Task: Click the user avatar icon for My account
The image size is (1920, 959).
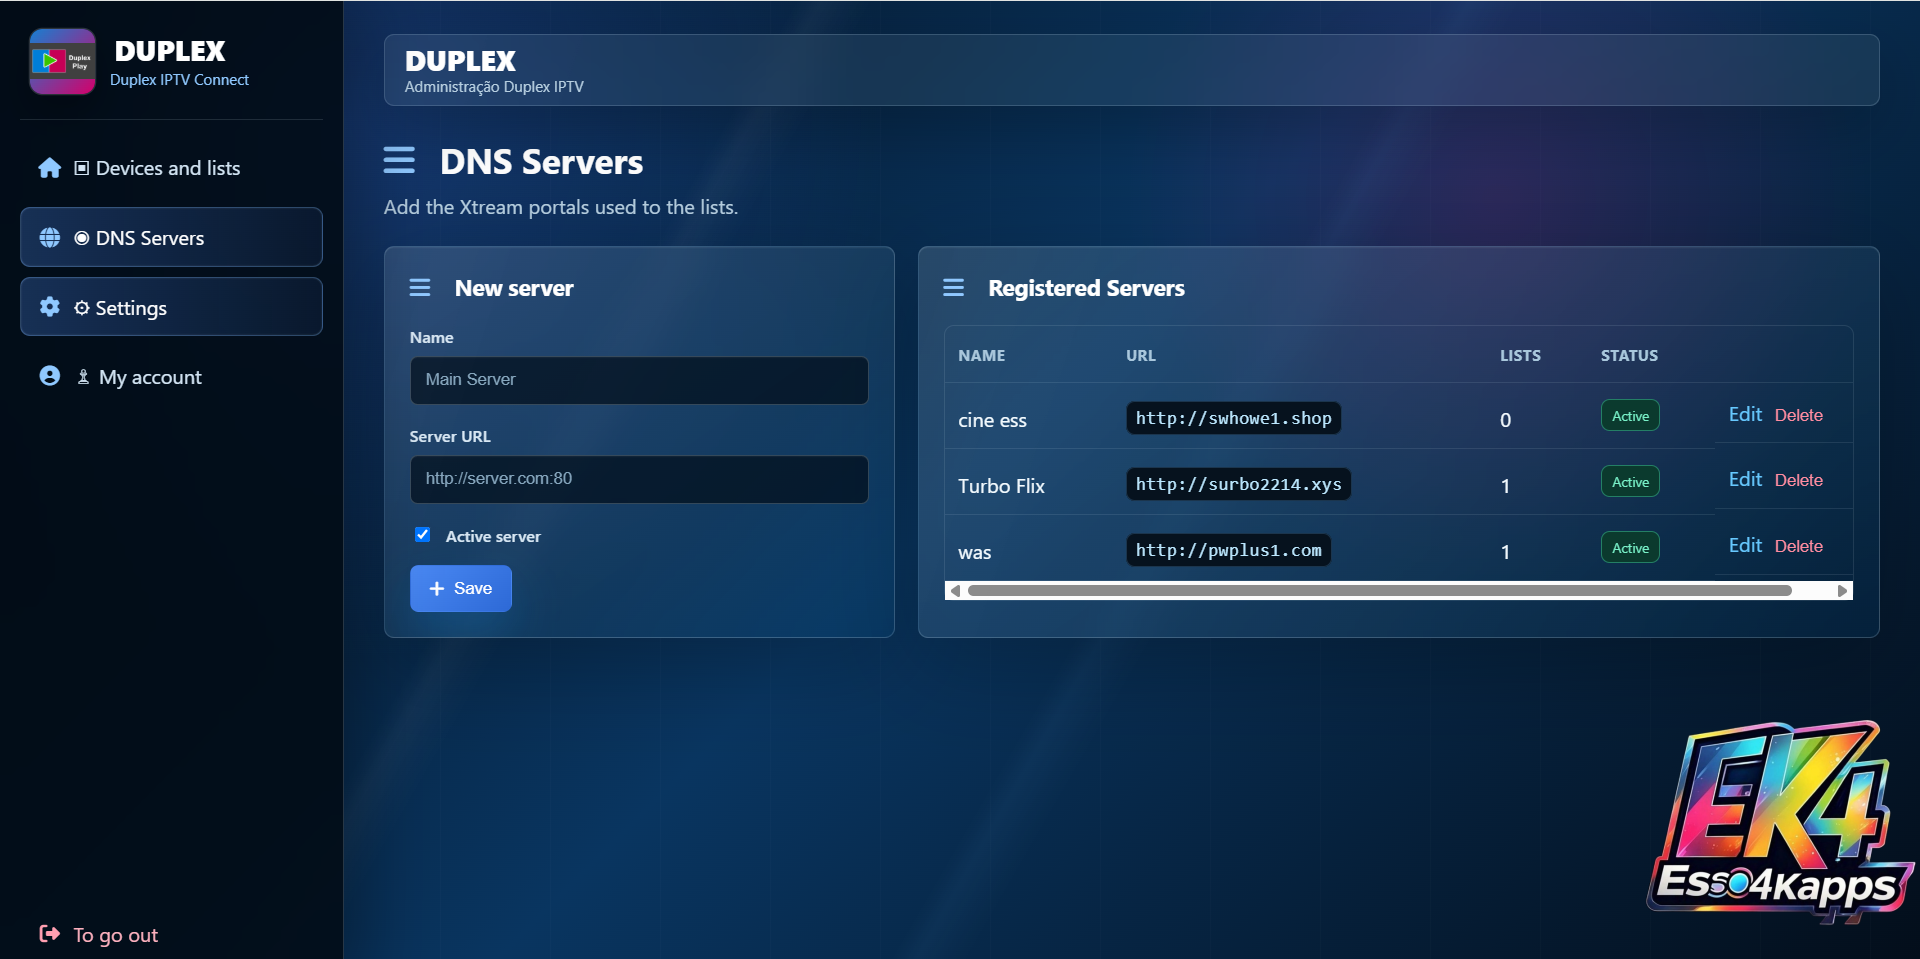Action: pyautogui.click(x=50, y=376)
